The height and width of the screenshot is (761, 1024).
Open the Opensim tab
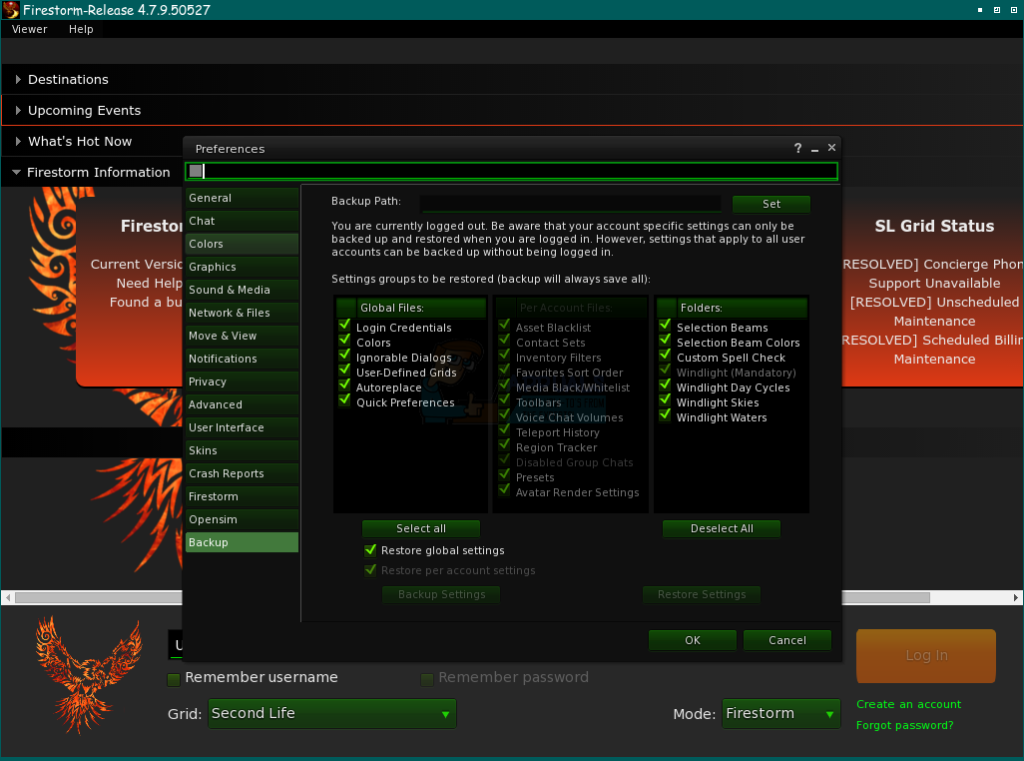pyautogui.click(x=242, y=519)
